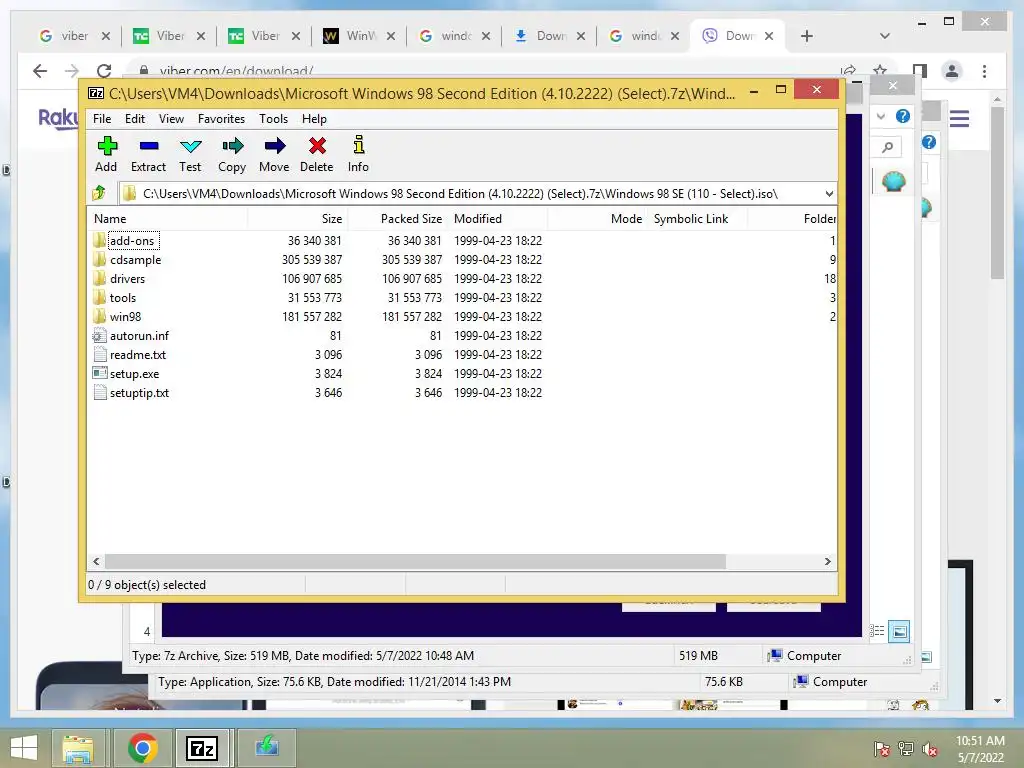Open the View menu
Image resolution: width=1024 pixels, height=768 pixels.
(x=171, y=119)
